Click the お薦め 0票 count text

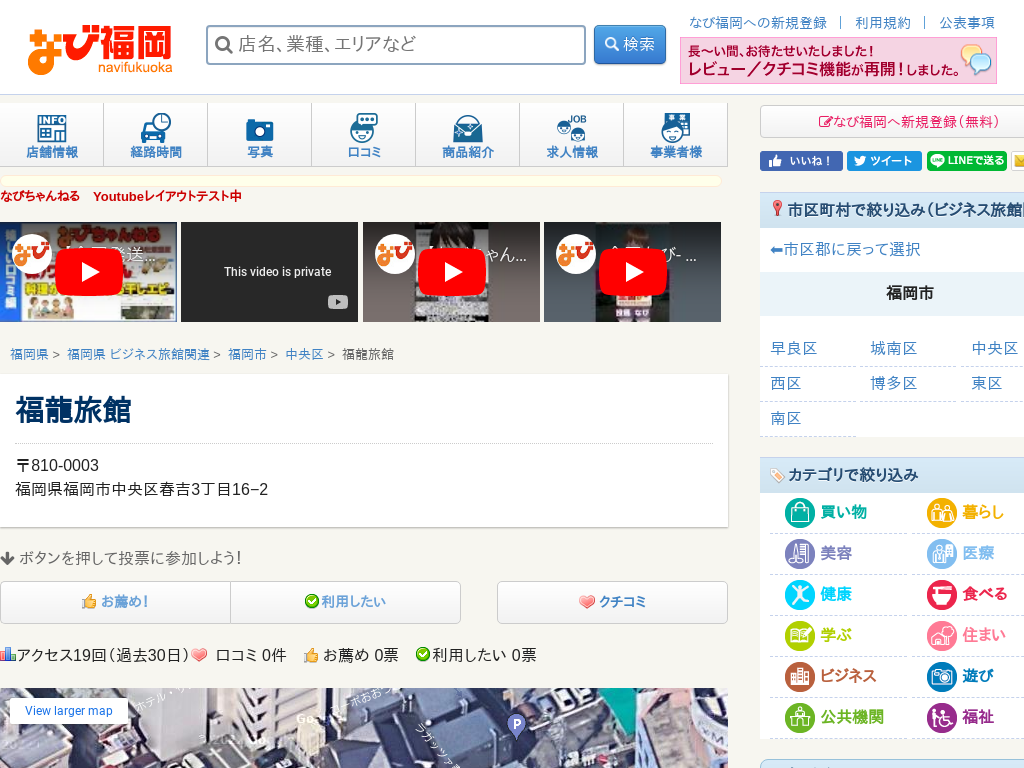(360, 655)
